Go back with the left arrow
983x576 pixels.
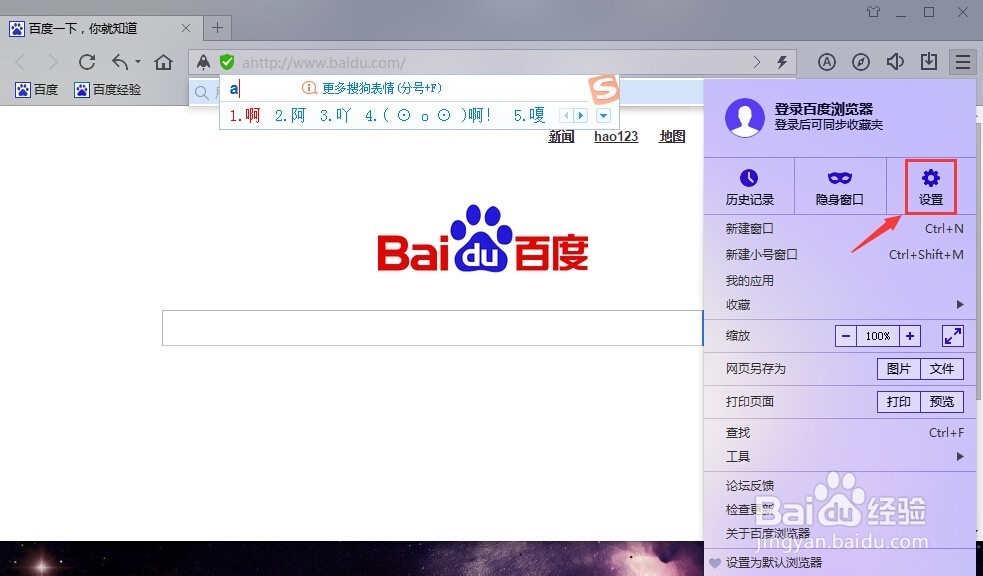20,62
